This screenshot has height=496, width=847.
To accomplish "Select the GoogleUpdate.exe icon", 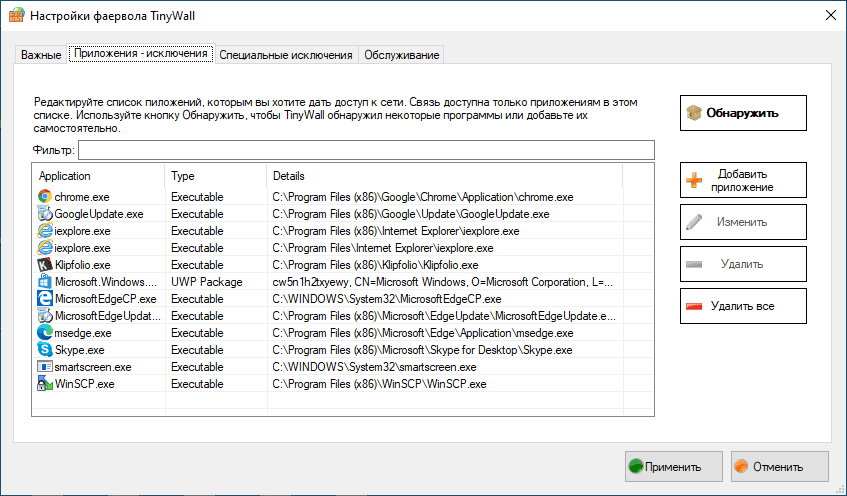I will [44, 214].
